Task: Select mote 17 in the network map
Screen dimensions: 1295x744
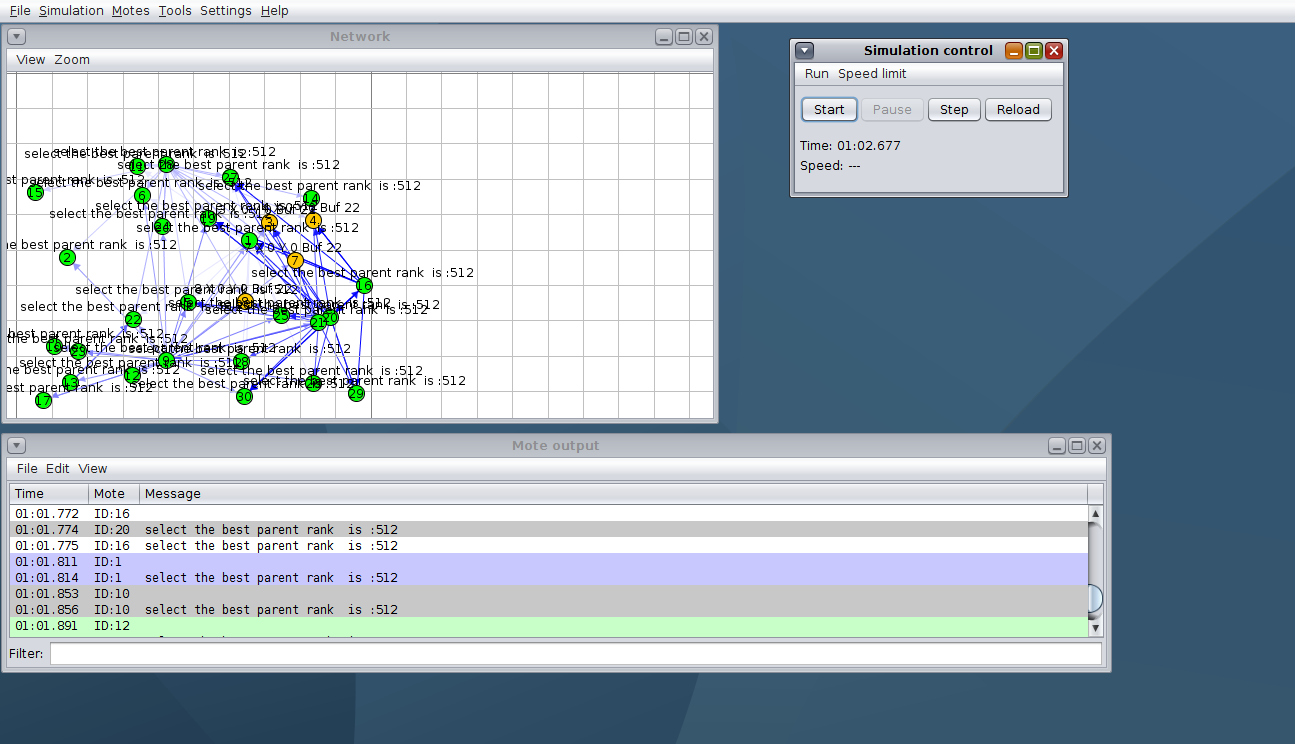Action: (43, 400)
